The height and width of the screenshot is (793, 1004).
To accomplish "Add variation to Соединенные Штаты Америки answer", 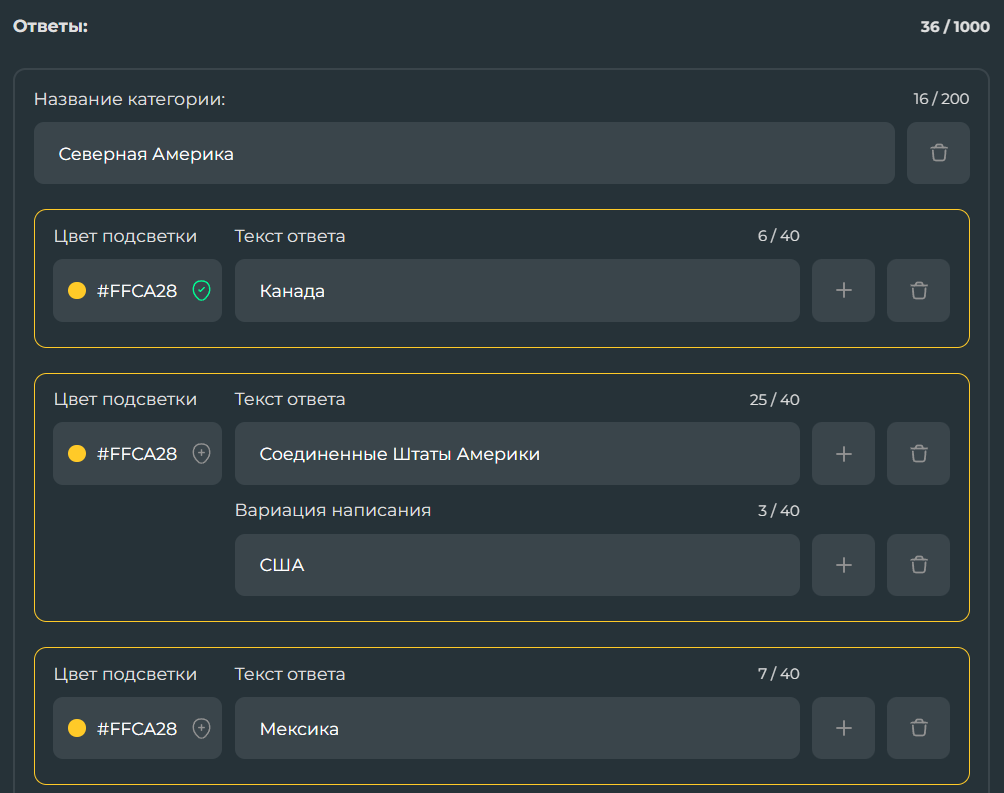I will [843, 454].
